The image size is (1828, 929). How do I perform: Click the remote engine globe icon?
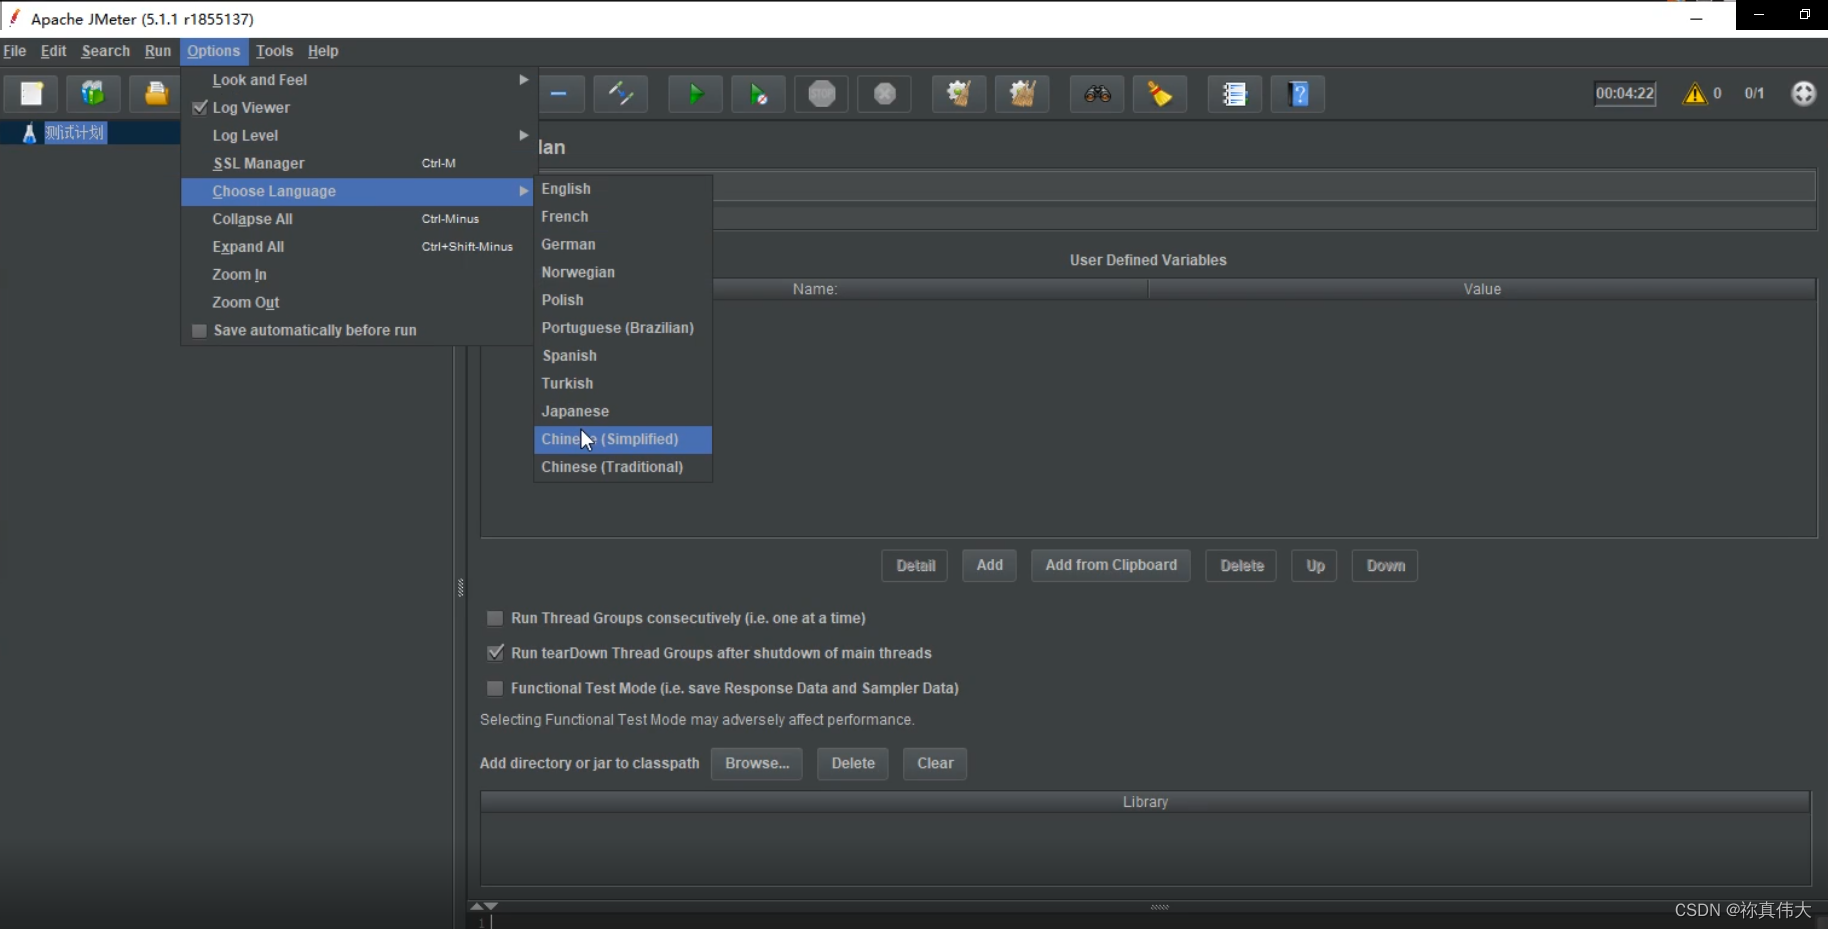coord(1803,93)
